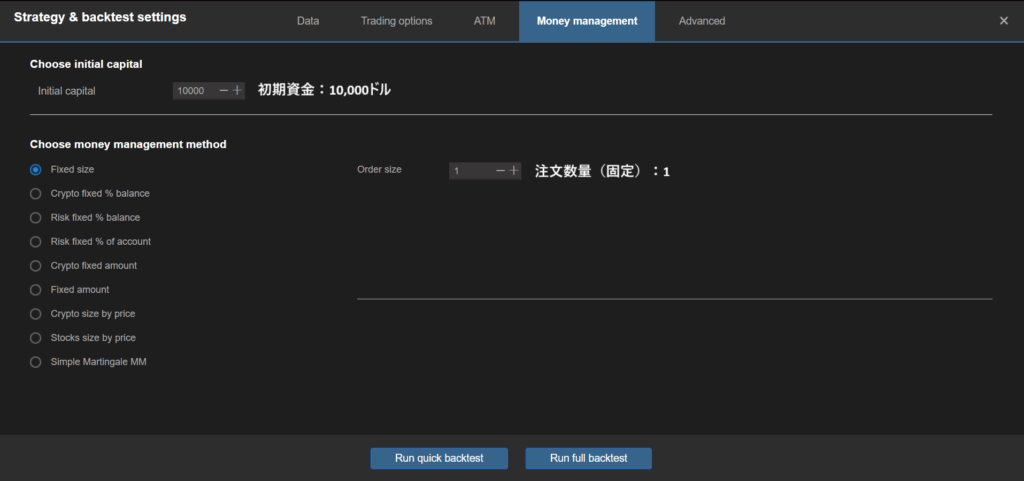
Task: Select the Fixed amount radio button
Action: click(x=36, y=290)
